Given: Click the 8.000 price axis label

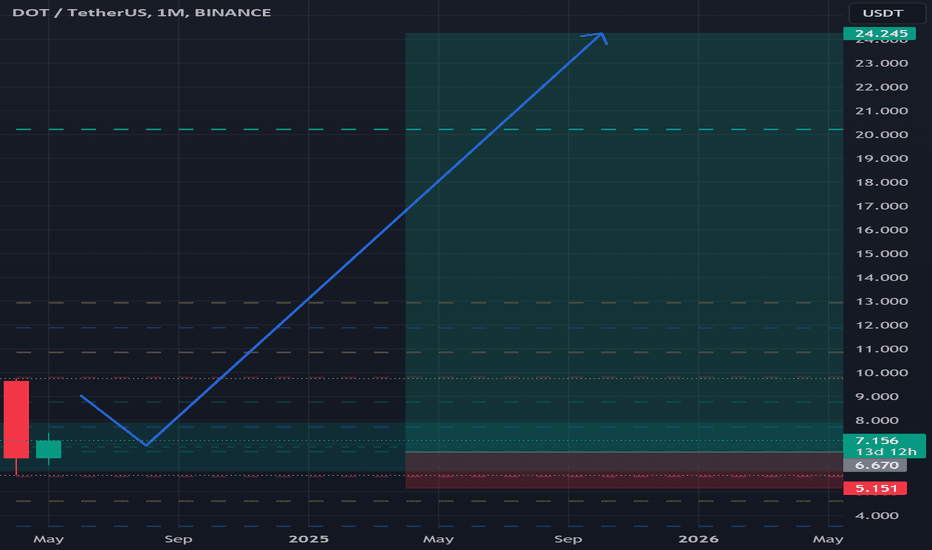Looking at the screenshot, I should click(x=877, y=420).
